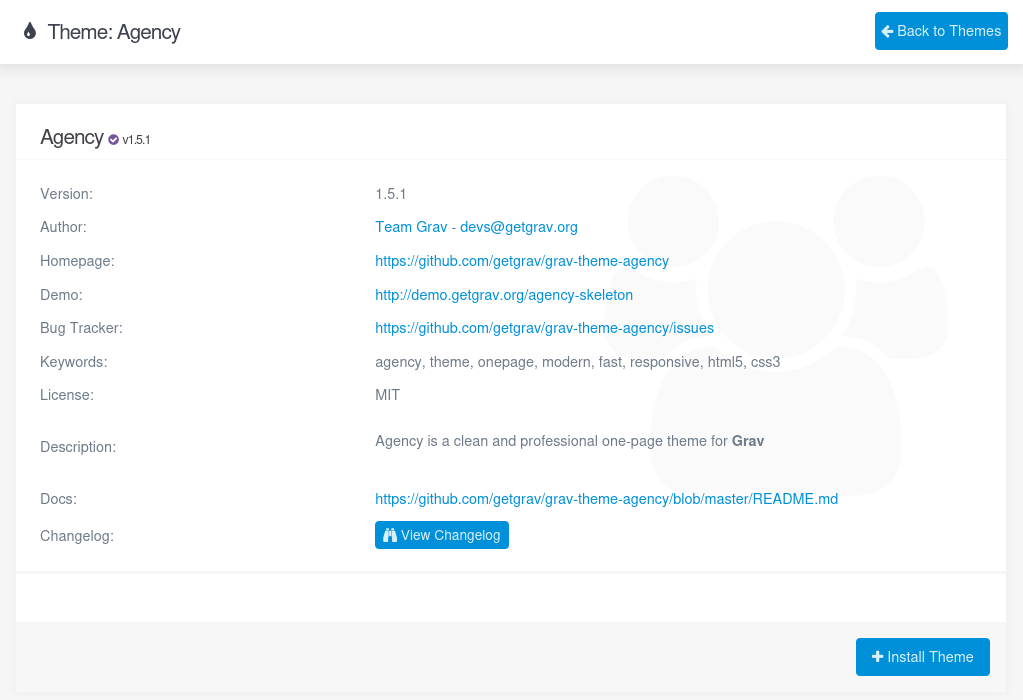
Task: Click the 'Theme: Agency' page title
Action: point(114,32)
